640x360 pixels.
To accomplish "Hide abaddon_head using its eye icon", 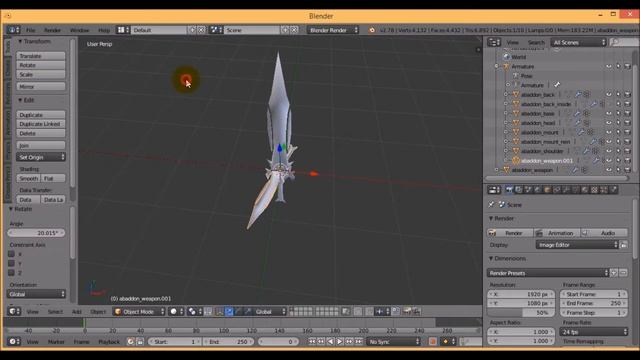I will point(609,123).
